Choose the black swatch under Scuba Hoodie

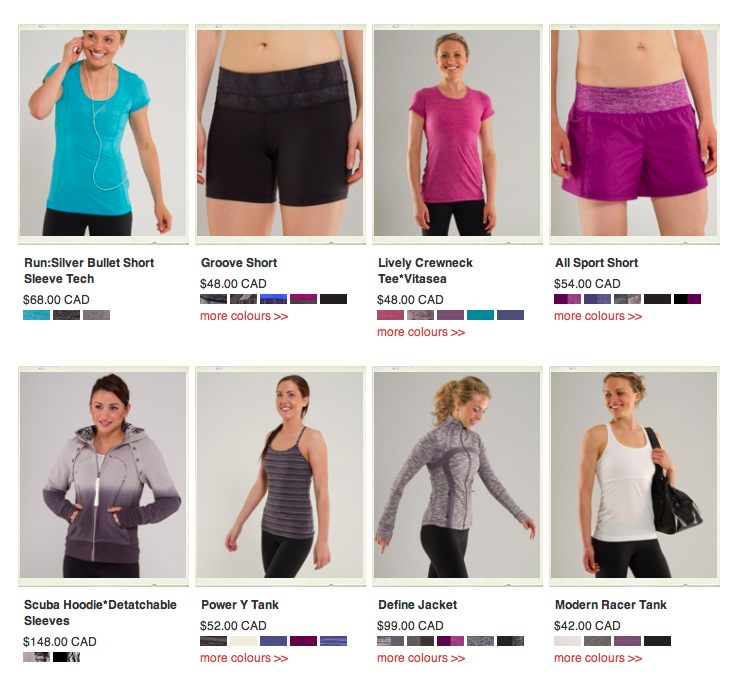coord(67,657)
